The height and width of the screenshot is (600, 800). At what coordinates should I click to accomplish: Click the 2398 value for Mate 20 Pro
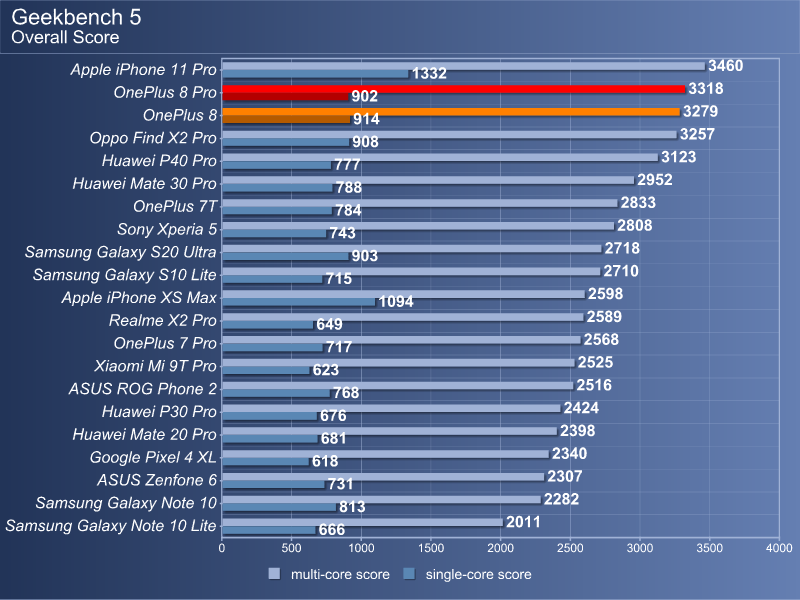coord(578,431)
